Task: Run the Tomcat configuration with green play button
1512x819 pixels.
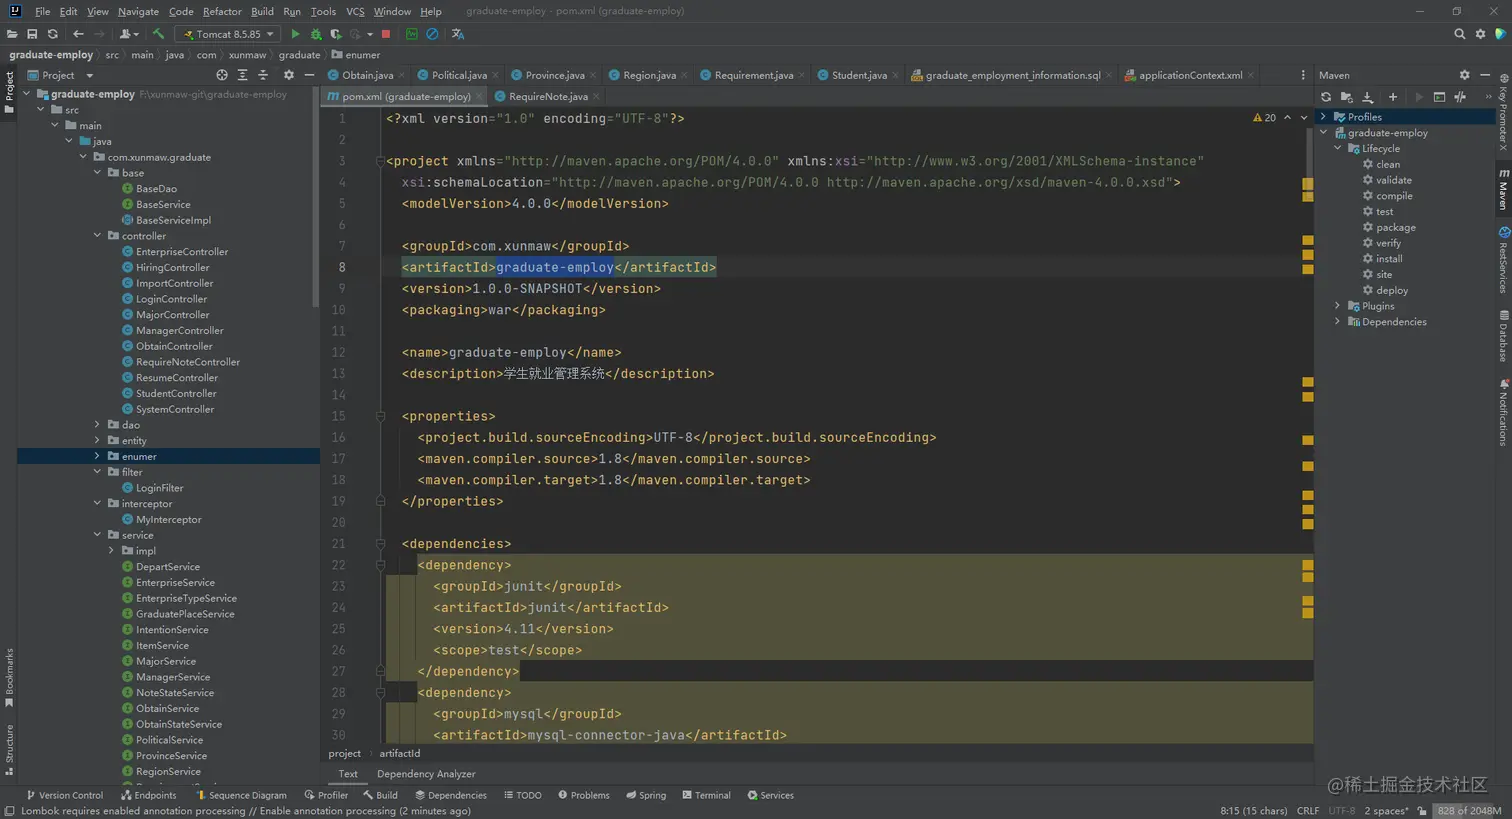Action: [x=295, y=34]
